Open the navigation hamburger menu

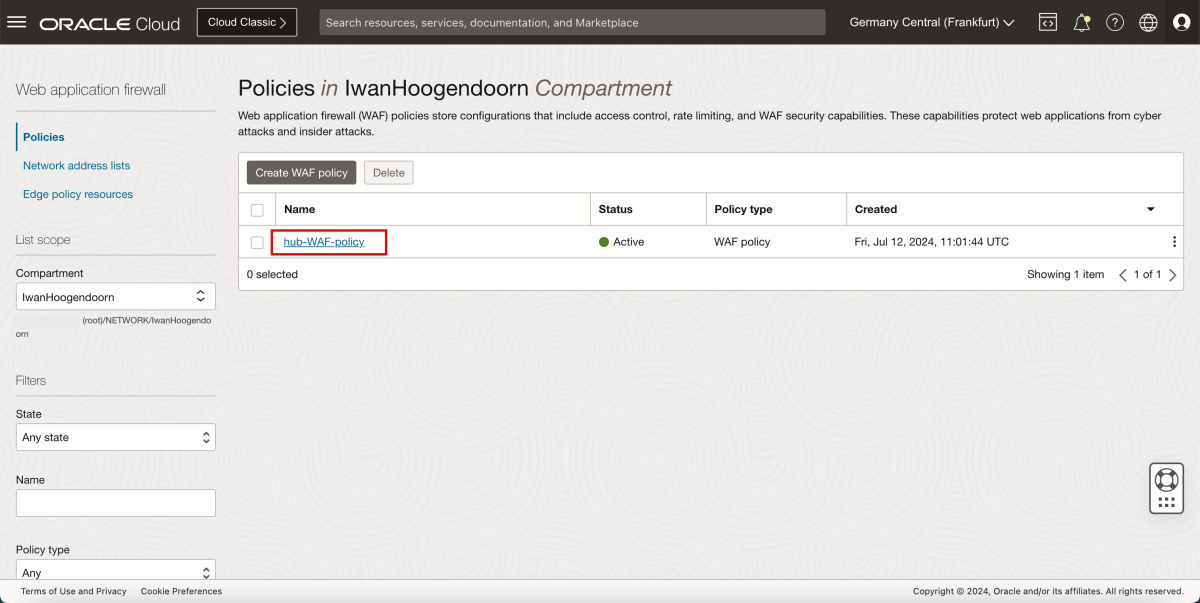(17, 22)
